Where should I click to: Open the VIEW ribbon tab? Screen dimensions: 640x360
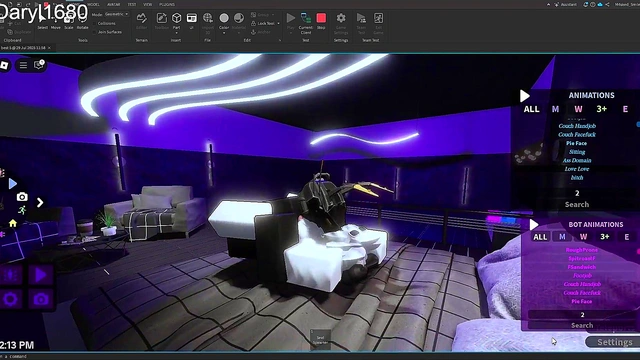point(147,4)
